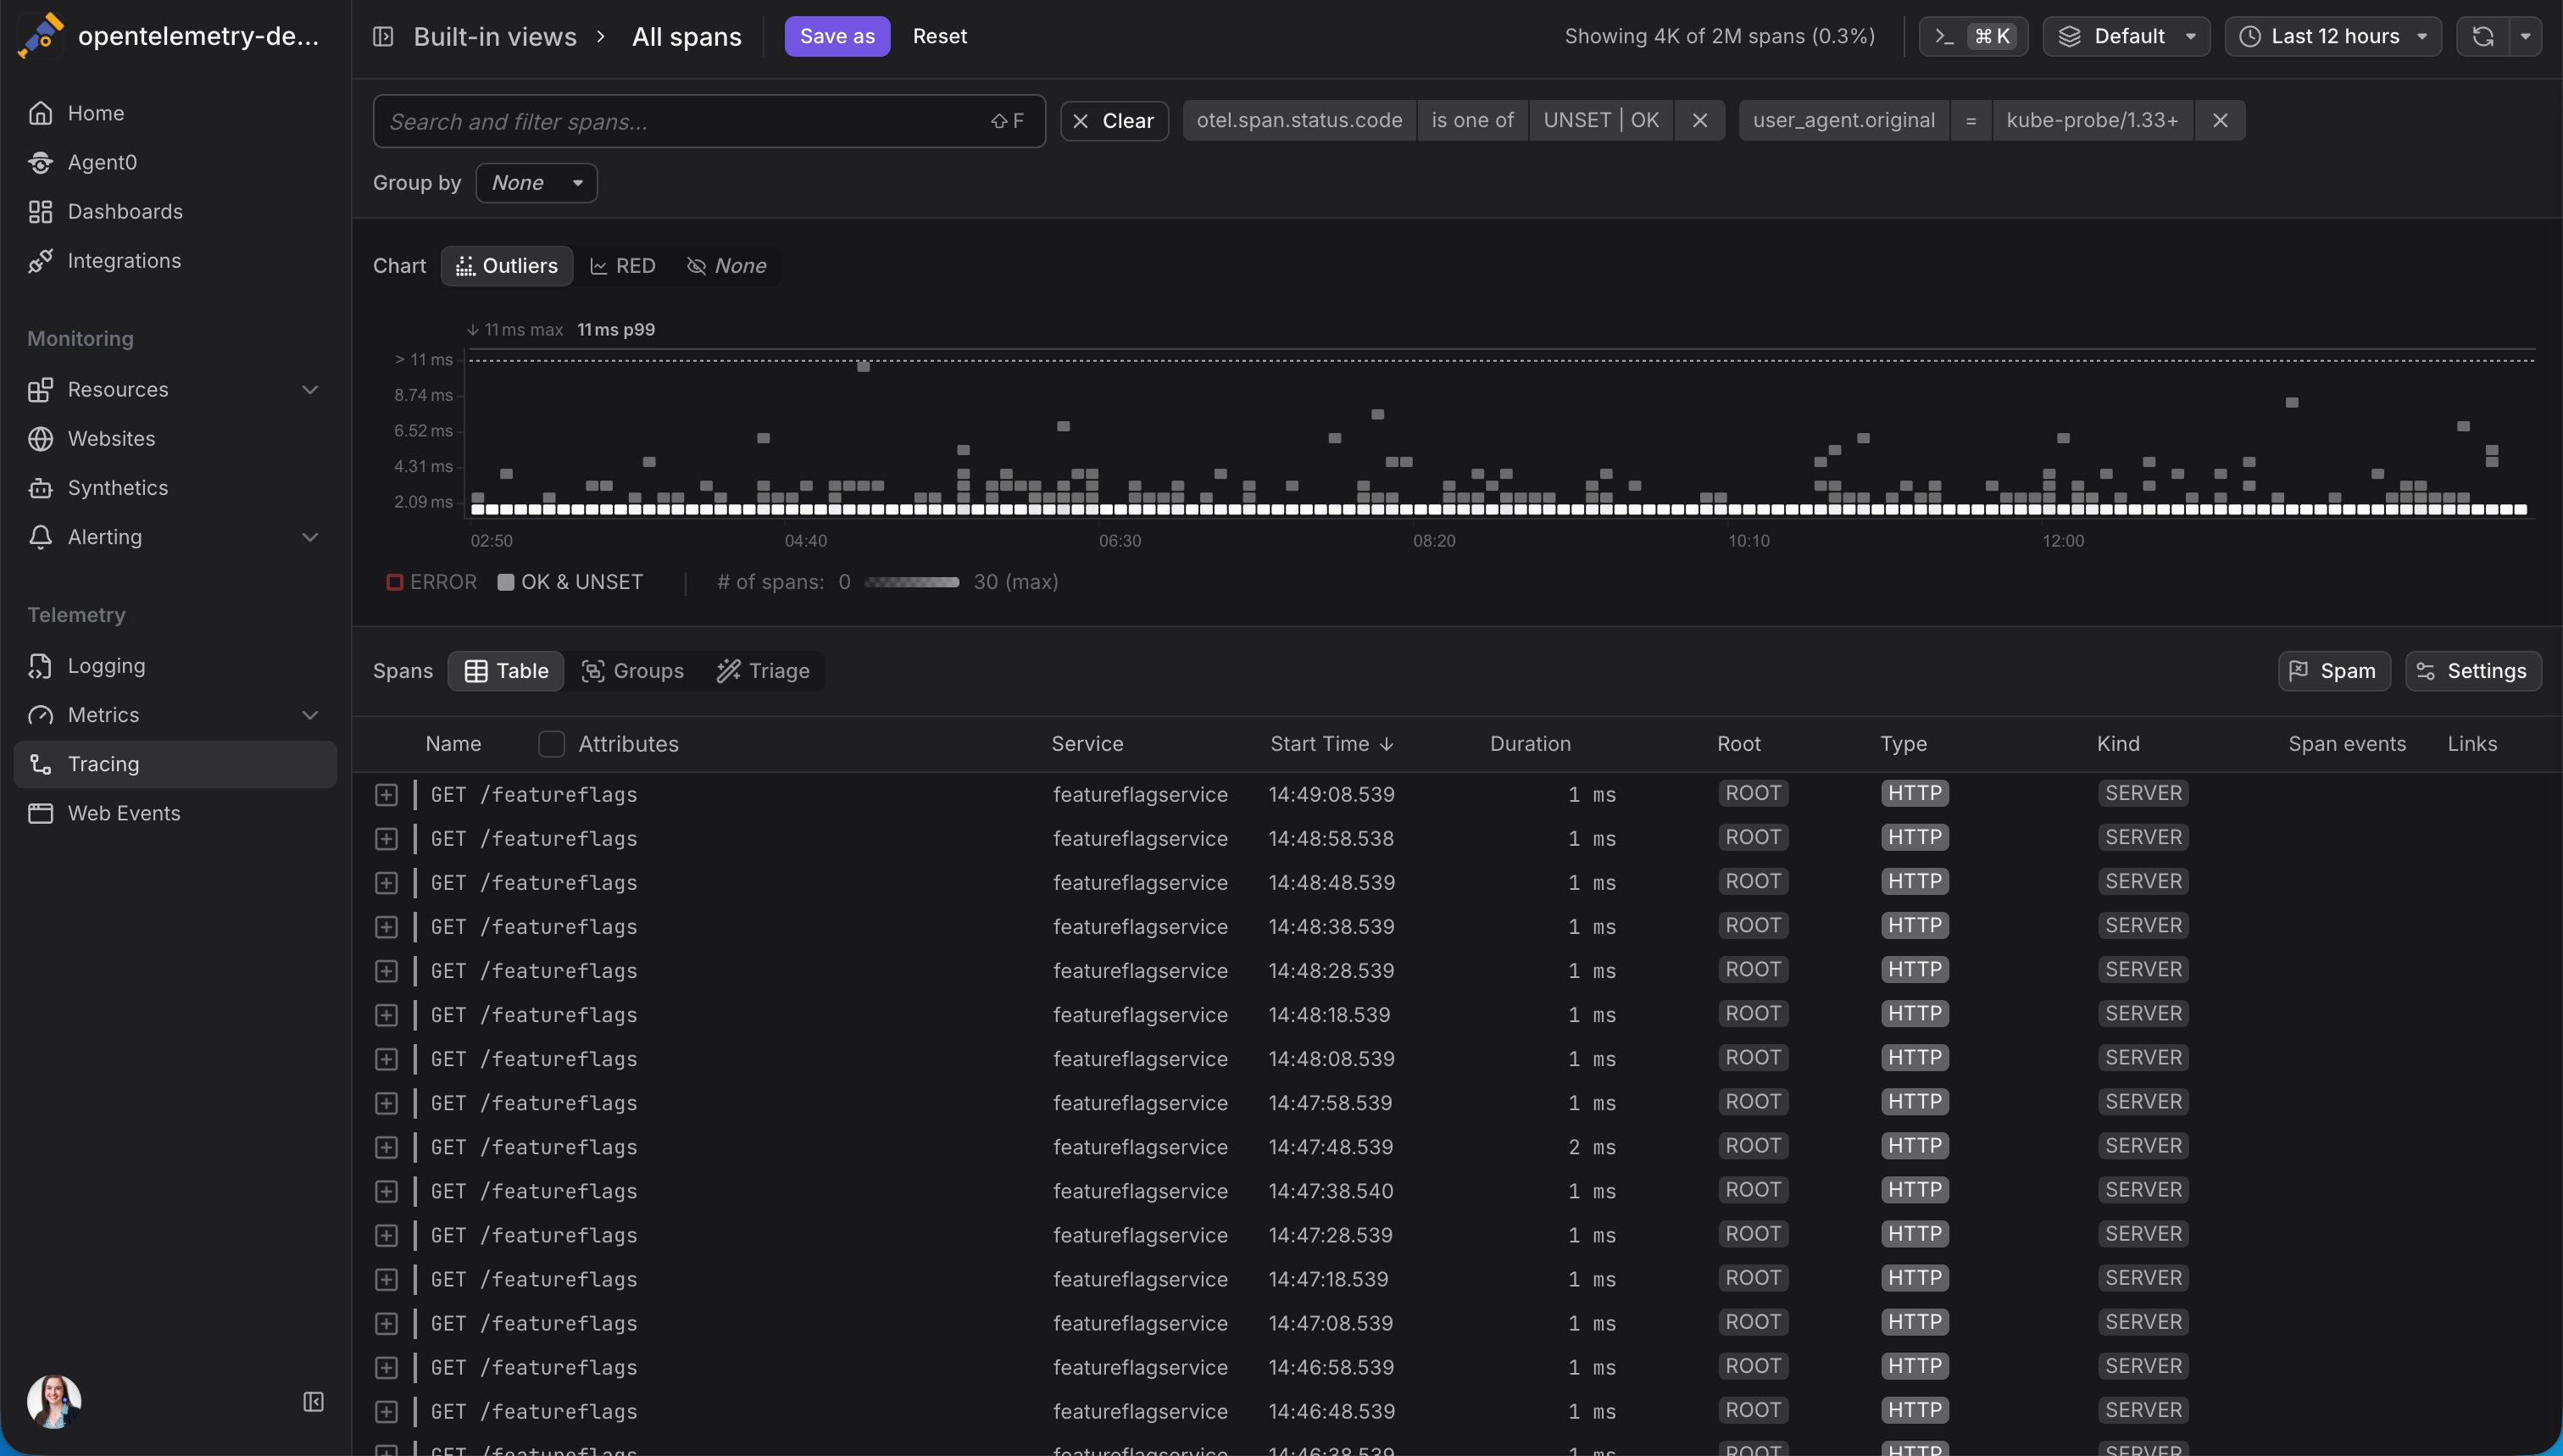
Task: Open the Synthetics monitoring page
Action: pyautogui.click(x=117, y=488)
